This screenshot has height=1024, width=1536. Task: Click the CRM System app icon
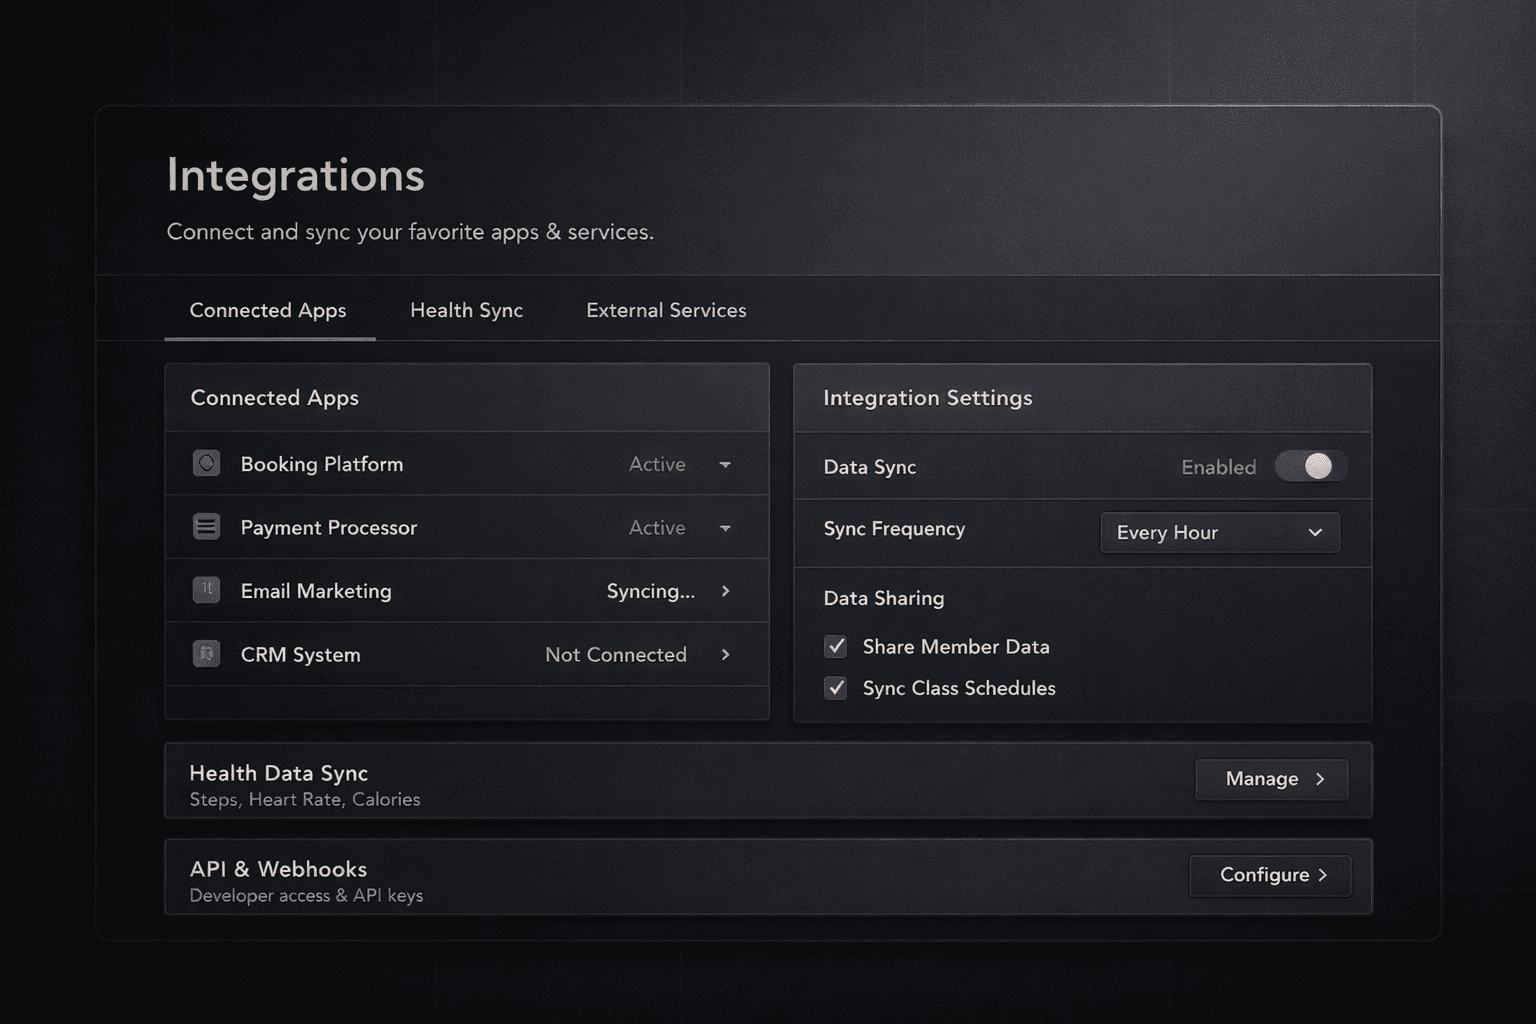(206, 654)
